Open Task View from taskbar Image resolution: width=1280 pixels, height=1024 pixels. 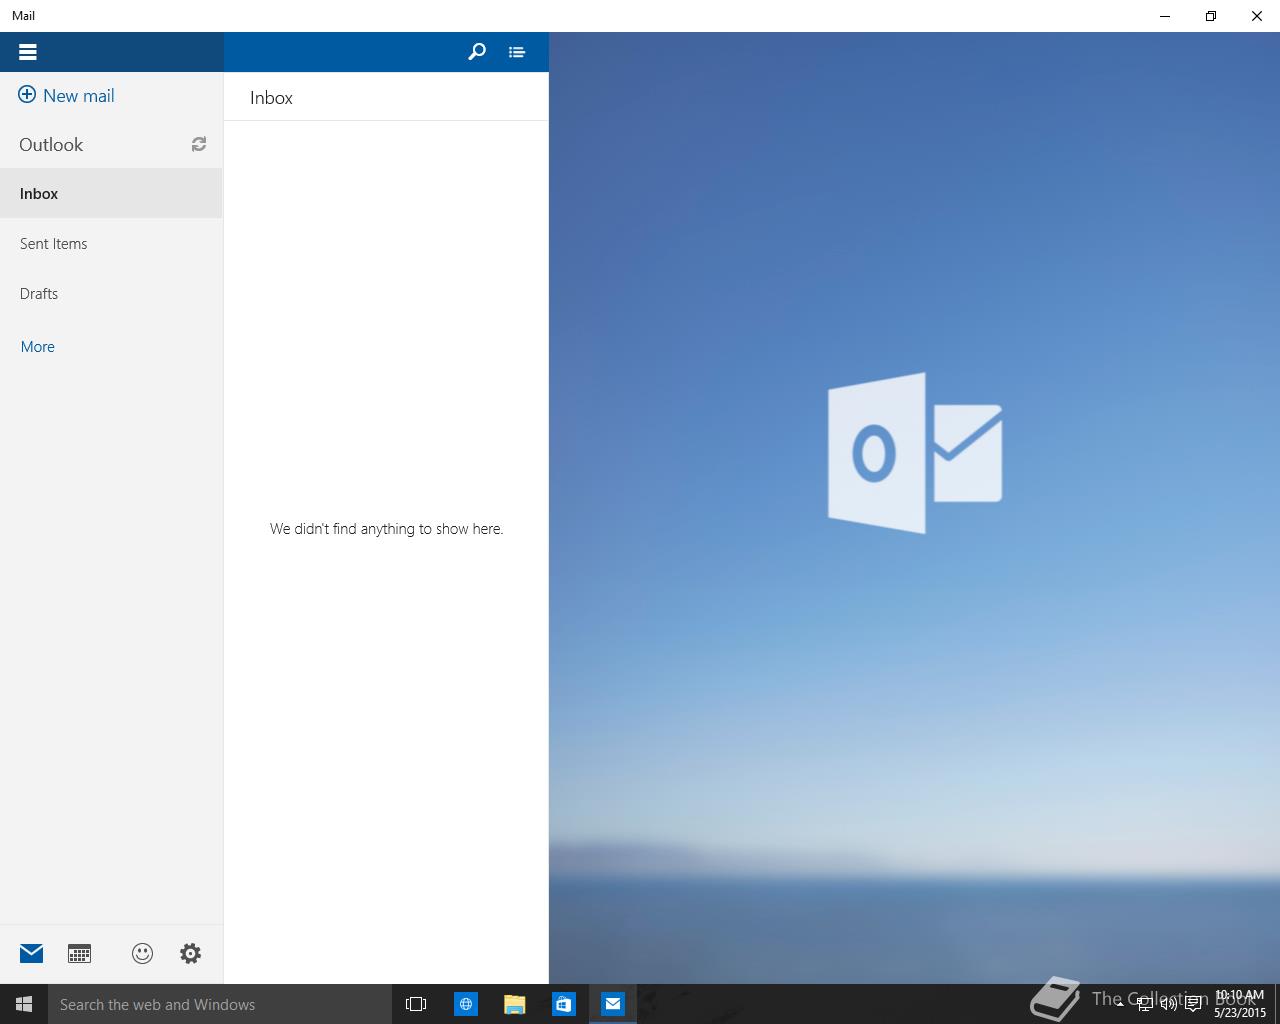point(416,1004)
